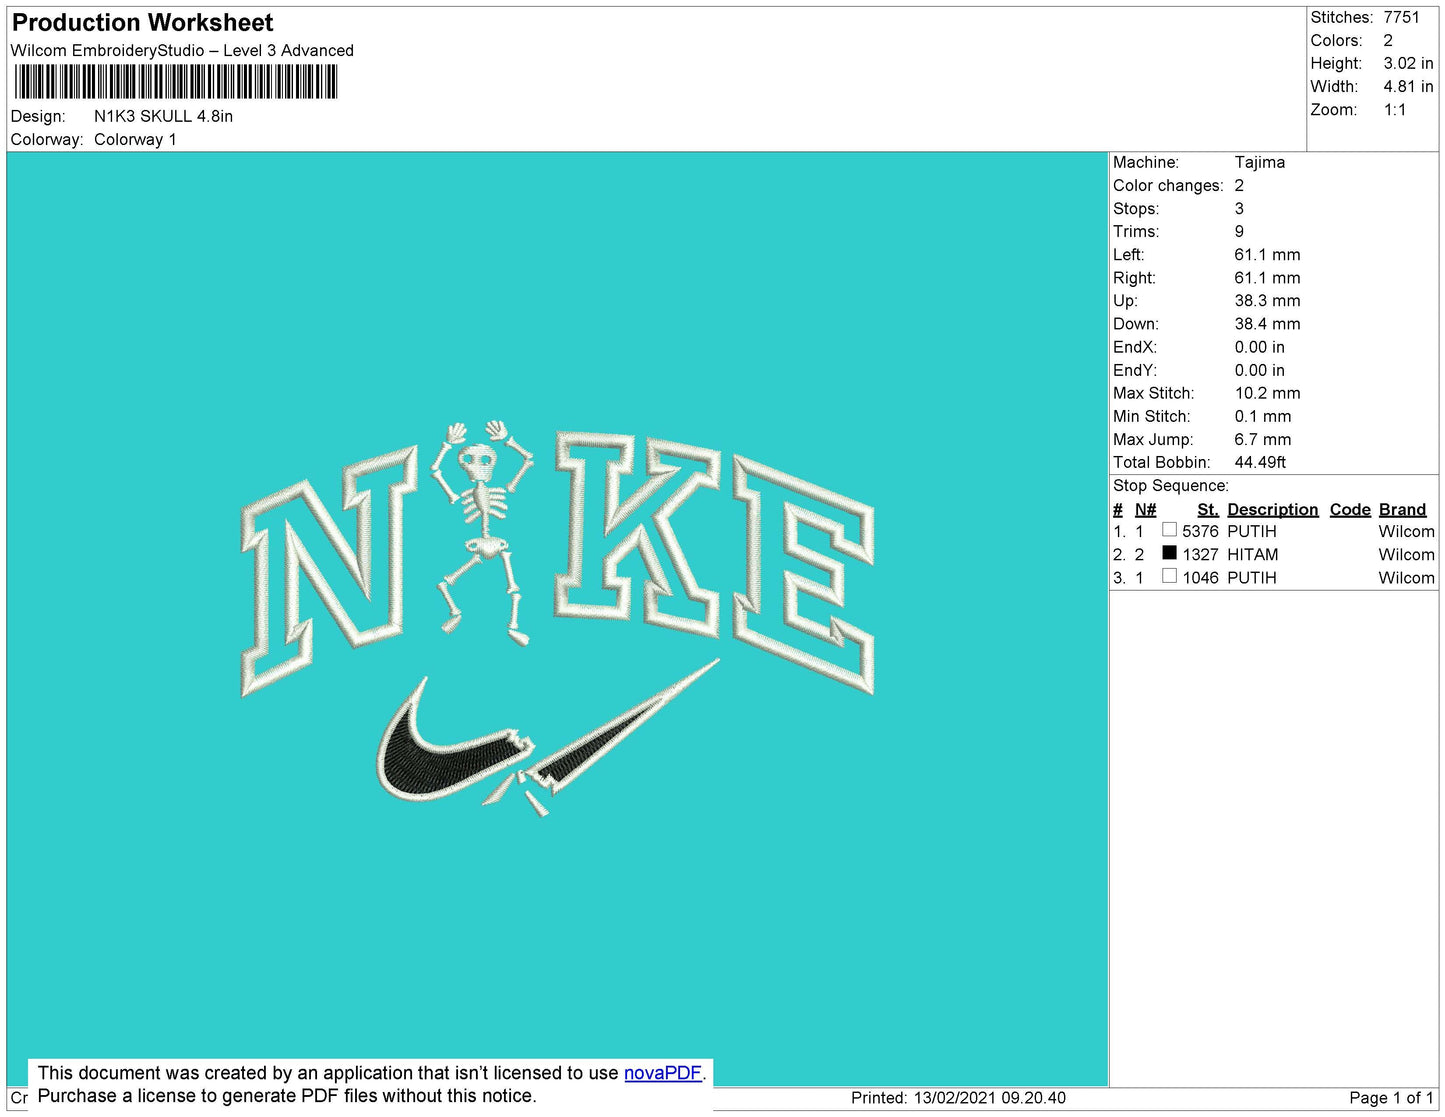Click the 'Brand' column header
Viewport: 1445px width, 1117px height.
pyautogui.click(x=1403, y=509)
